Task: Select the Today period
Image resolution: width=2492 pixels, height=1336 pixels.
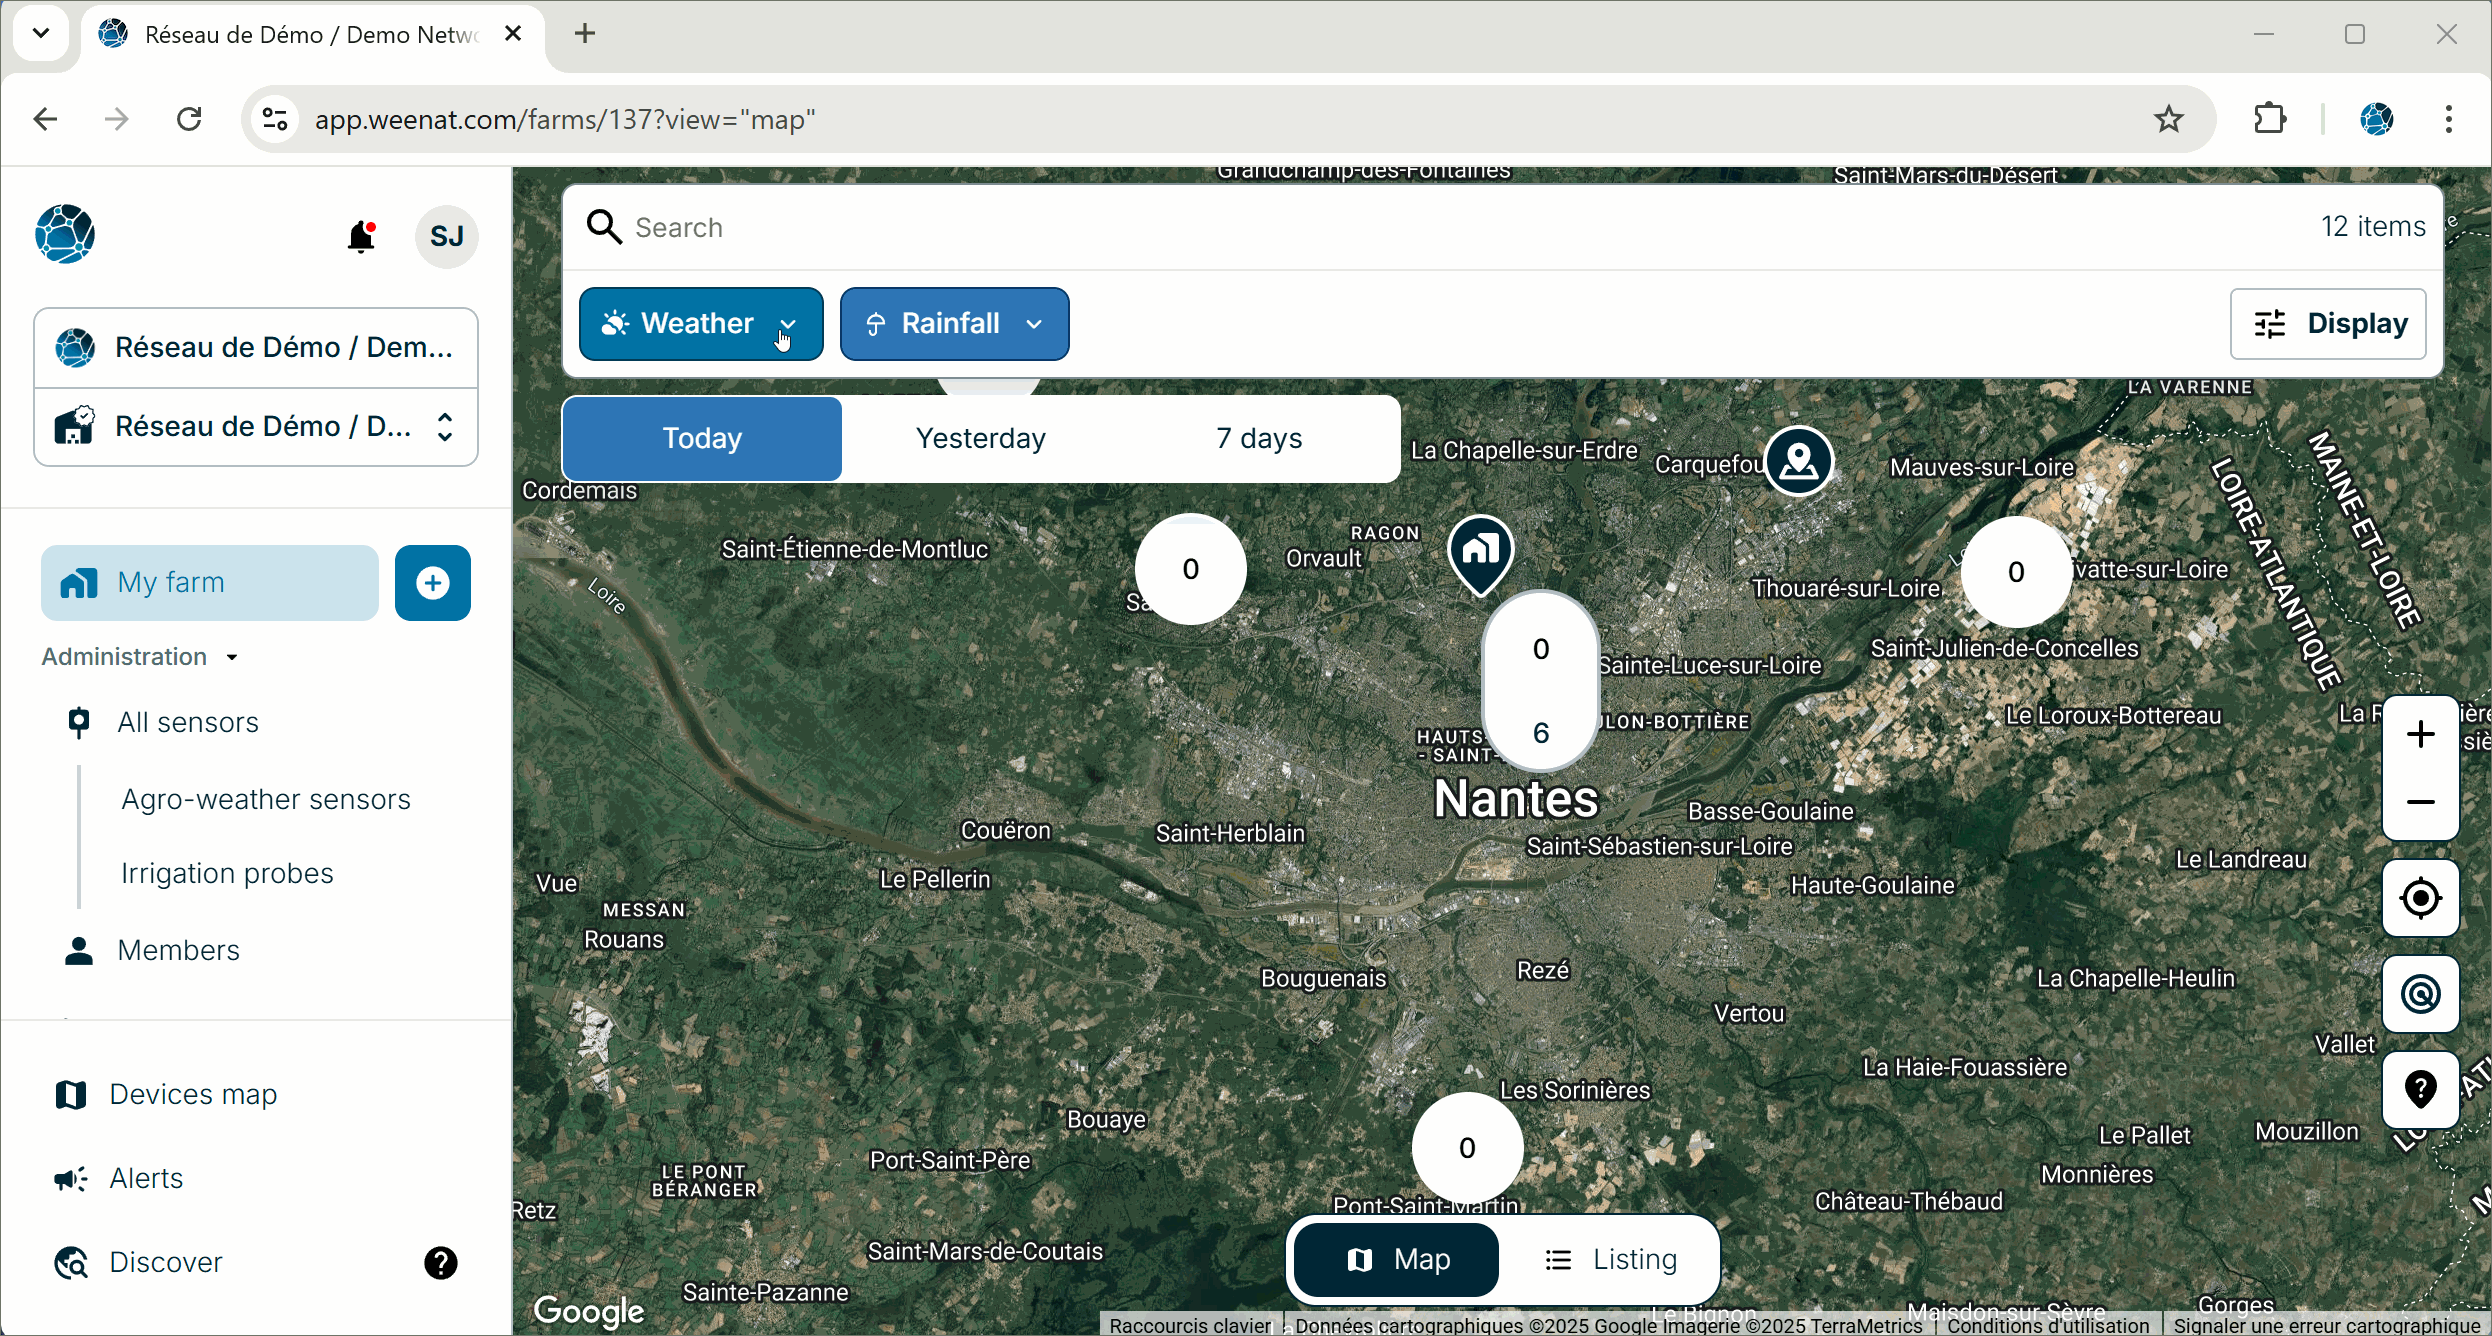Action: [x=702, y=439]
